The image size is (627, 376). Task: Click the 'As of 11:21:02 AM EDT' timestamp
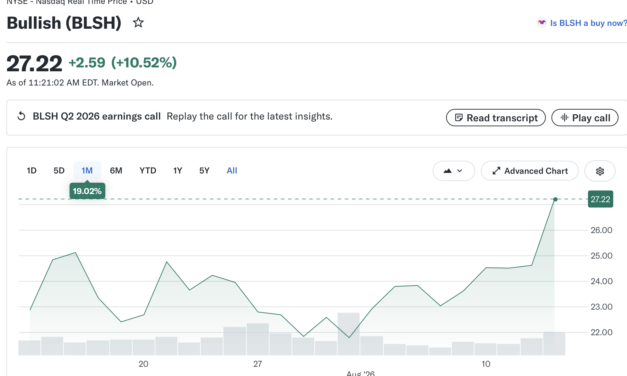click(x=80, y=83)
